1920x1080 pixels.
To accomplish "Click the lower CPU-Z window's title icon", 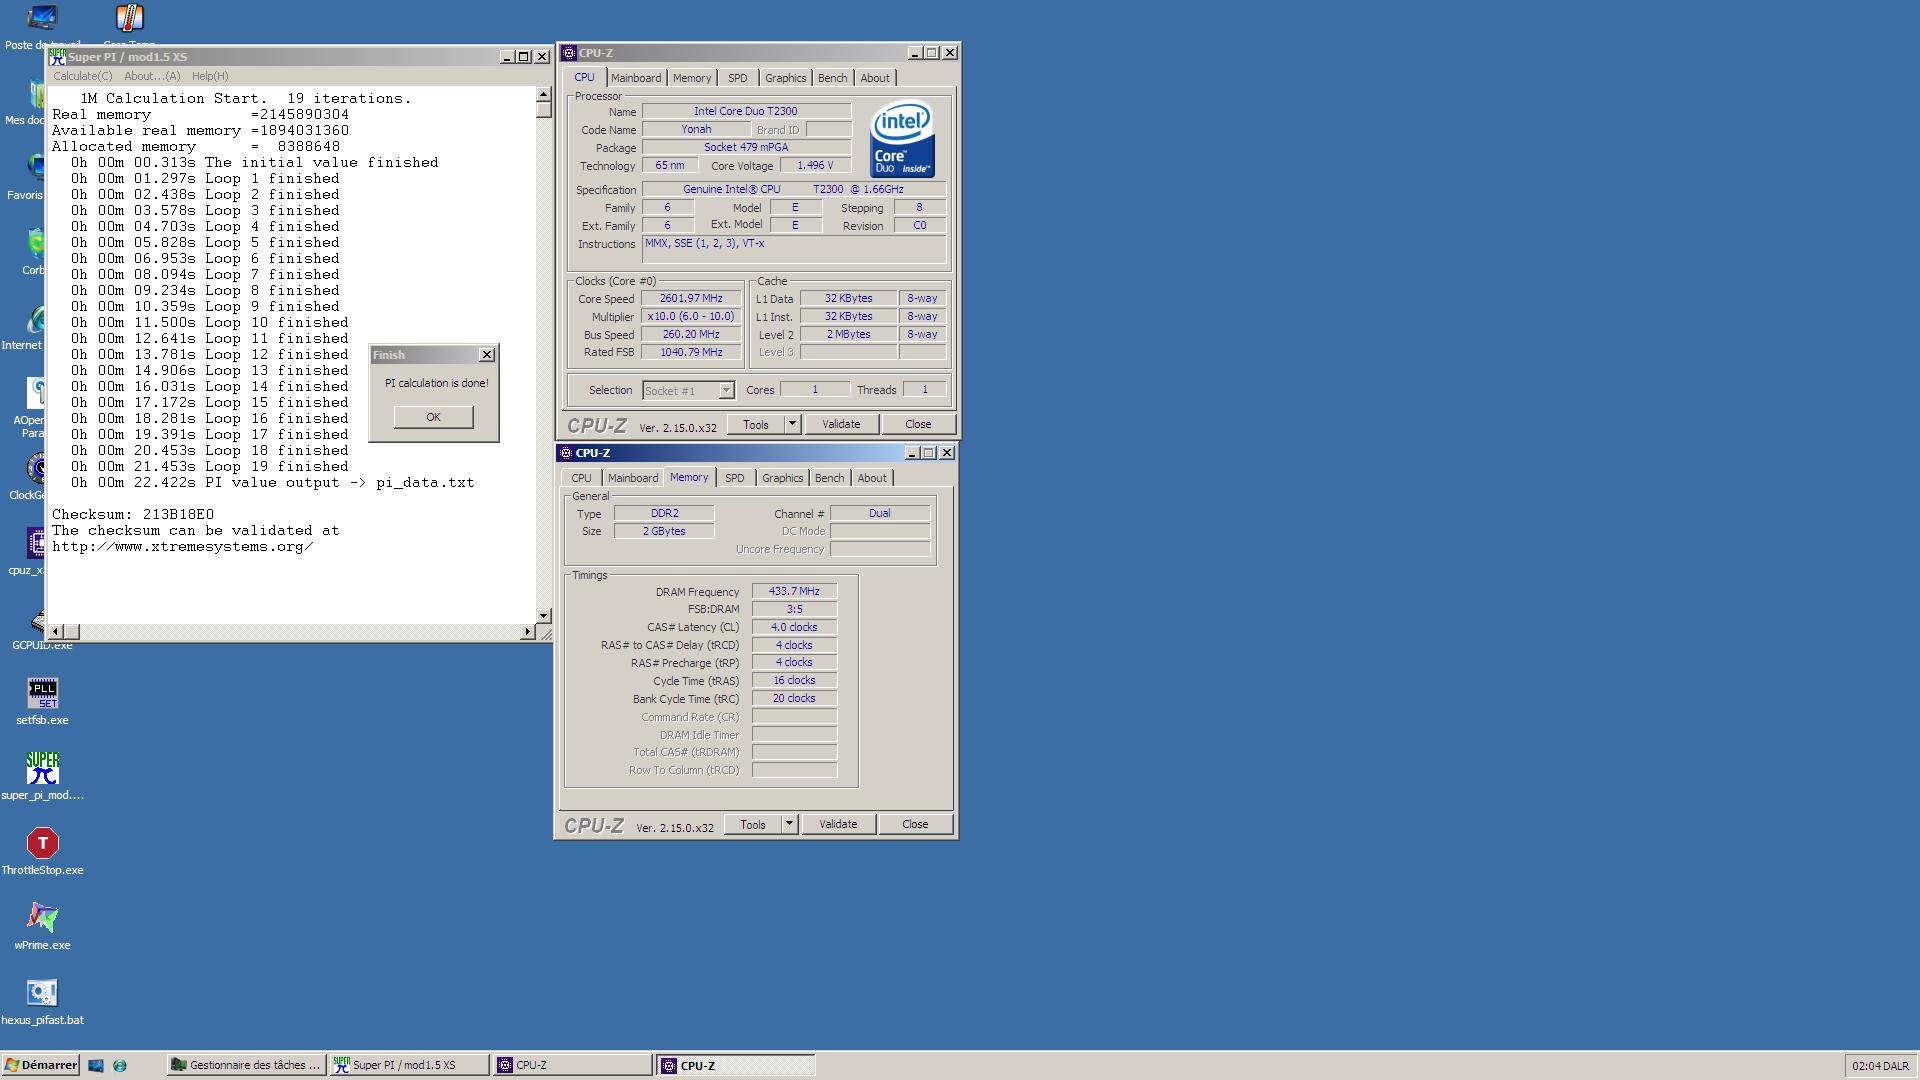I will tap(566, 453).
